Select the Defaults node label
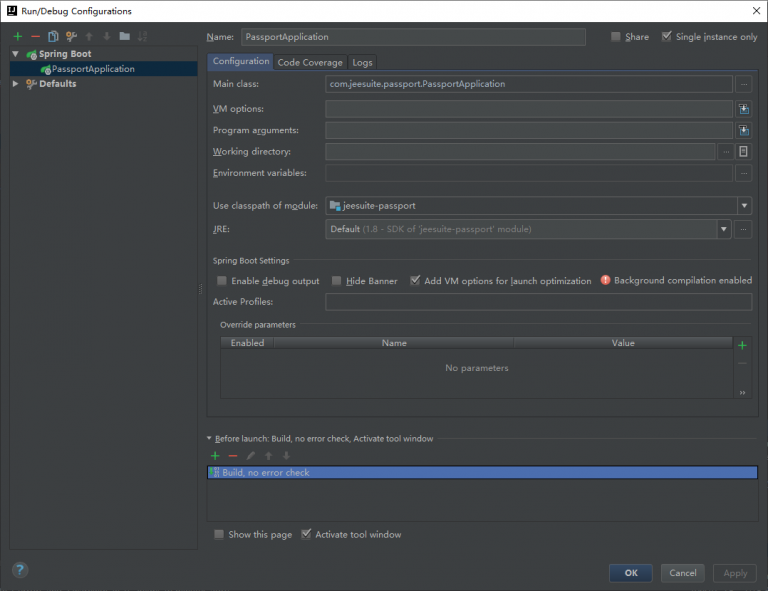768x591 pixels. [58, 84]
